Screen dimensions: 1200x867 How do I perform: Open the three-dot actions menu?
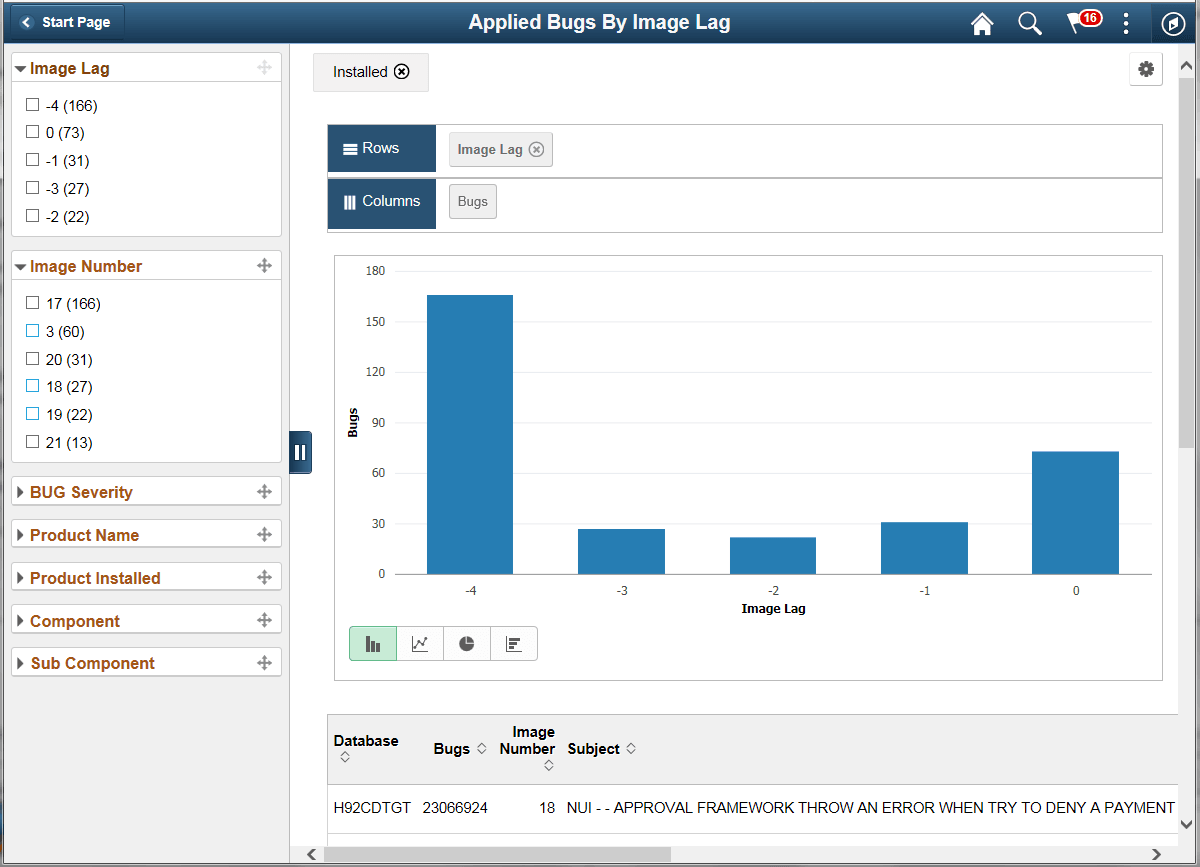coord(1126,23)
